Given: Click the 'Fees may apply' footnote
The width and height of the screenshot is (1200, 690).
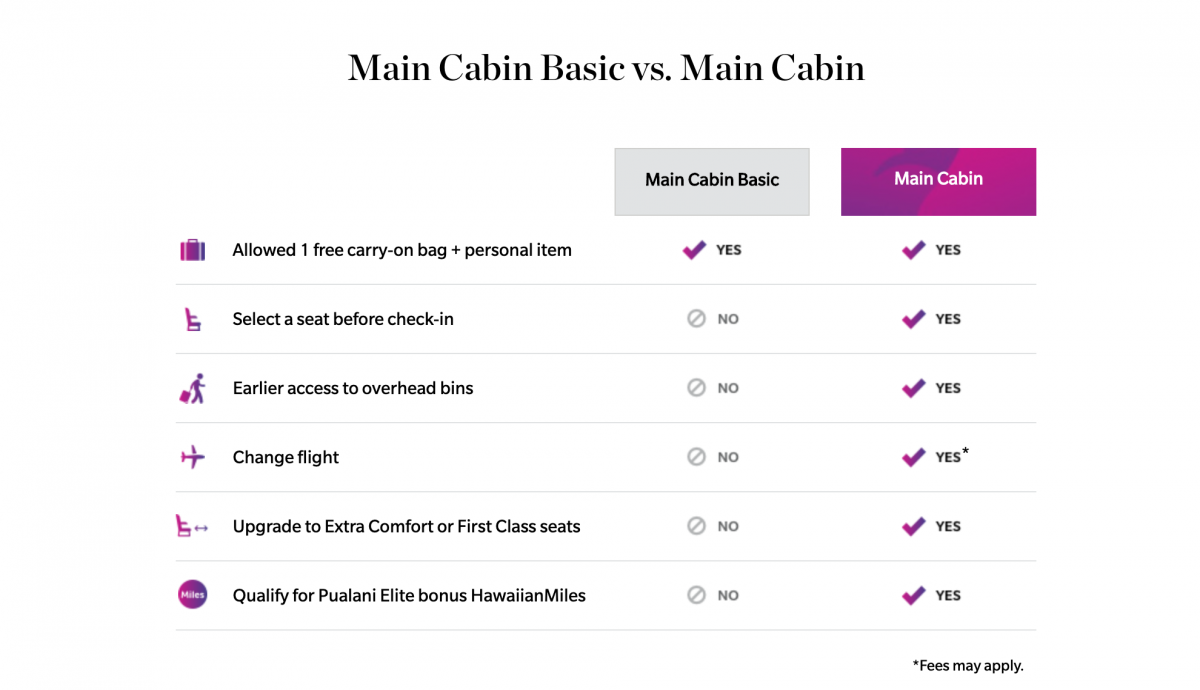Looking at the screenshot, I should coord(968,665).
